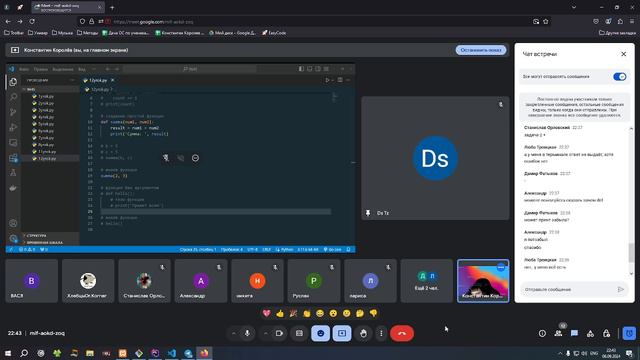Image resolution: width=640 pixels, height=360 pixels.
Task: Open more options three-dot menu
Action: click(x=381, y=333)
